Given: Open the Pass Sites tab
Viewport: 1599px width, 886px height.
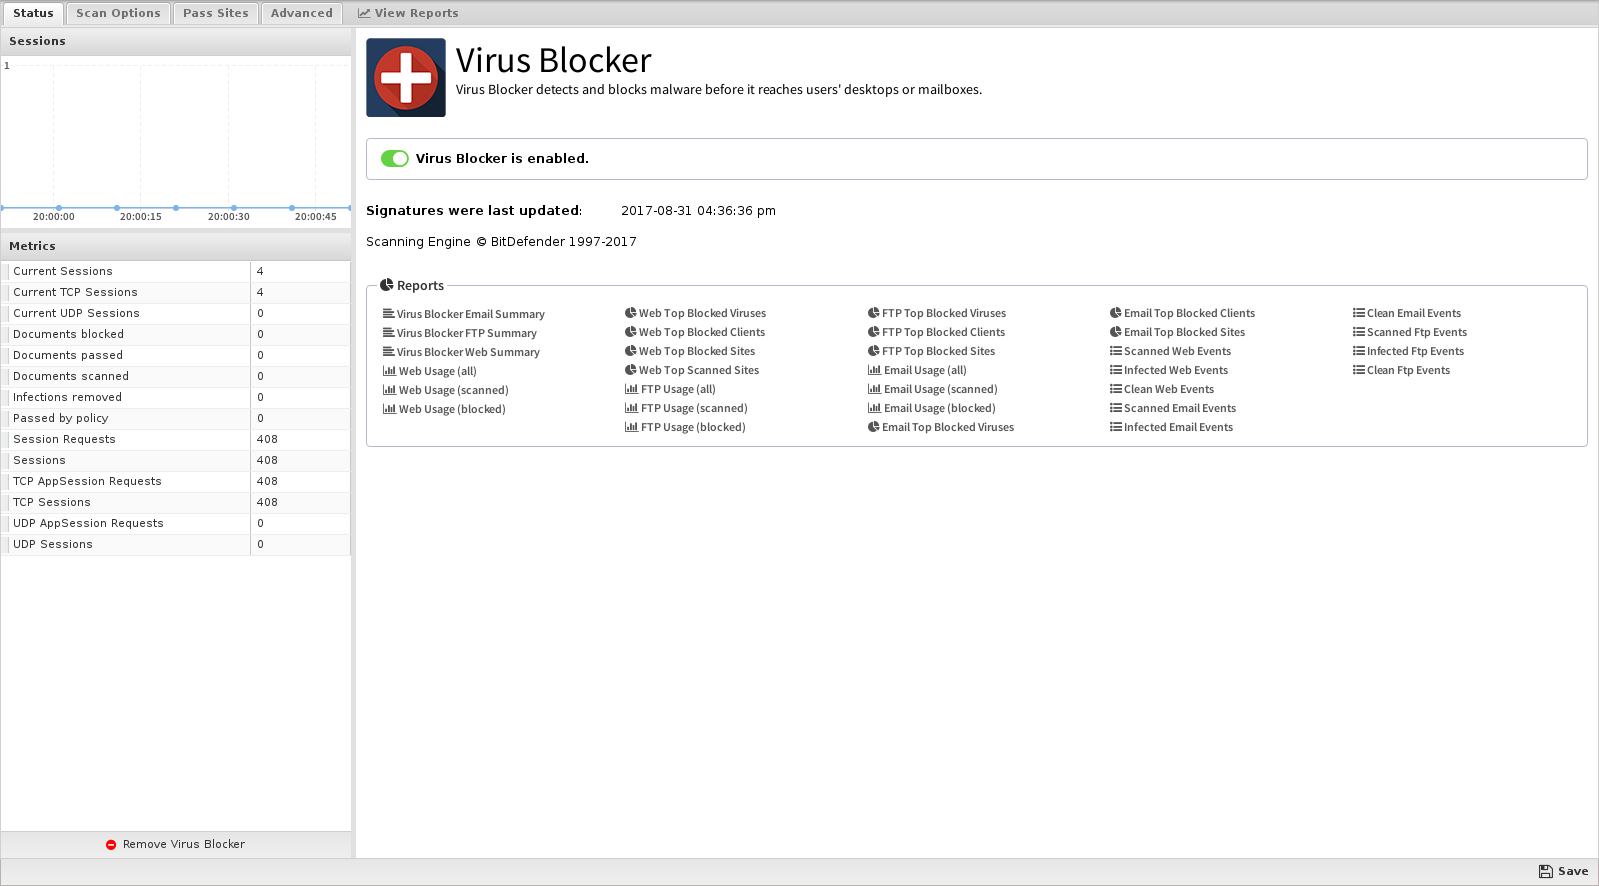Looking at the screenshot, I should 216,13.
